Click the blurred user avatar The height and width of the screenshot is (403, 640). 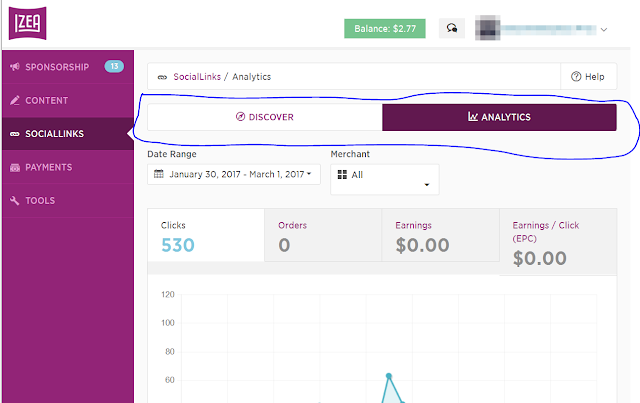point(488,28)
